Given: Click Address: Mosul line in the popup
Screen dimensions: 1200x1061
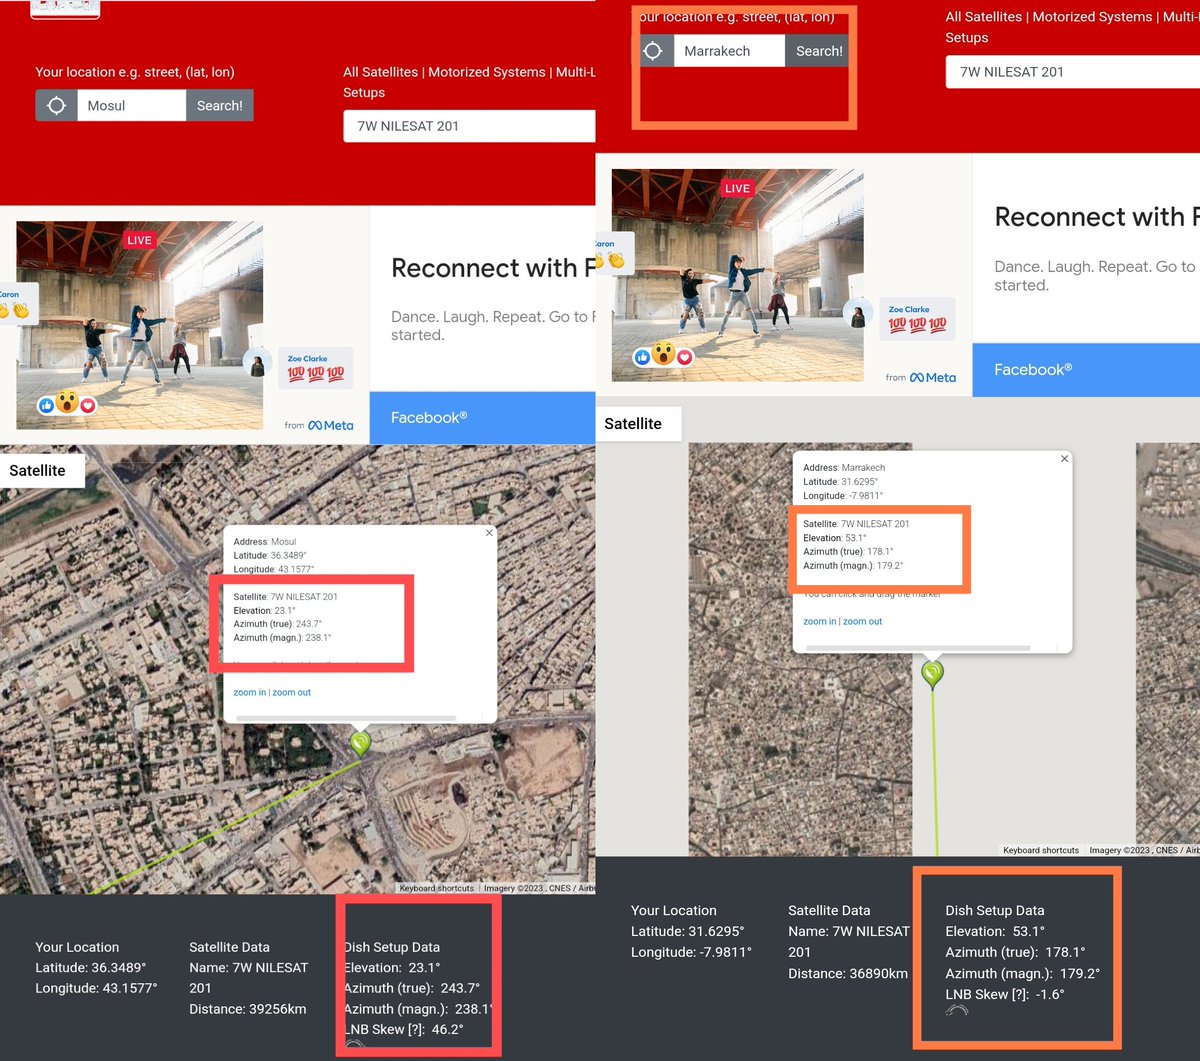Looking at the screenshot, I should tap(265, 542).
